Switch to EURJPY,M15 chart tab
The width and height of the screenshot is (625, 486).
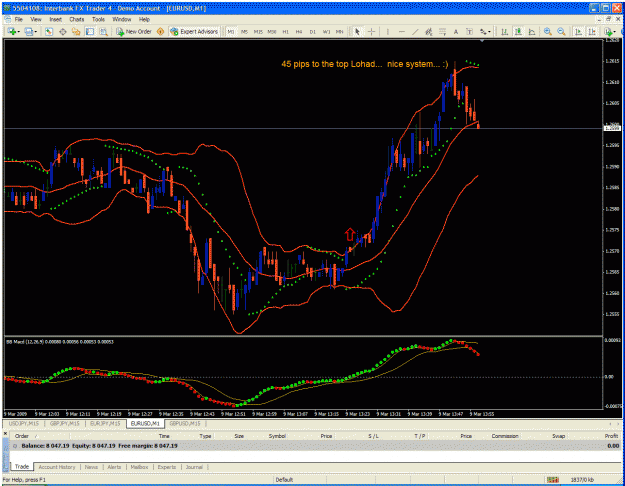pyautogui.click(x=105, y=423)
